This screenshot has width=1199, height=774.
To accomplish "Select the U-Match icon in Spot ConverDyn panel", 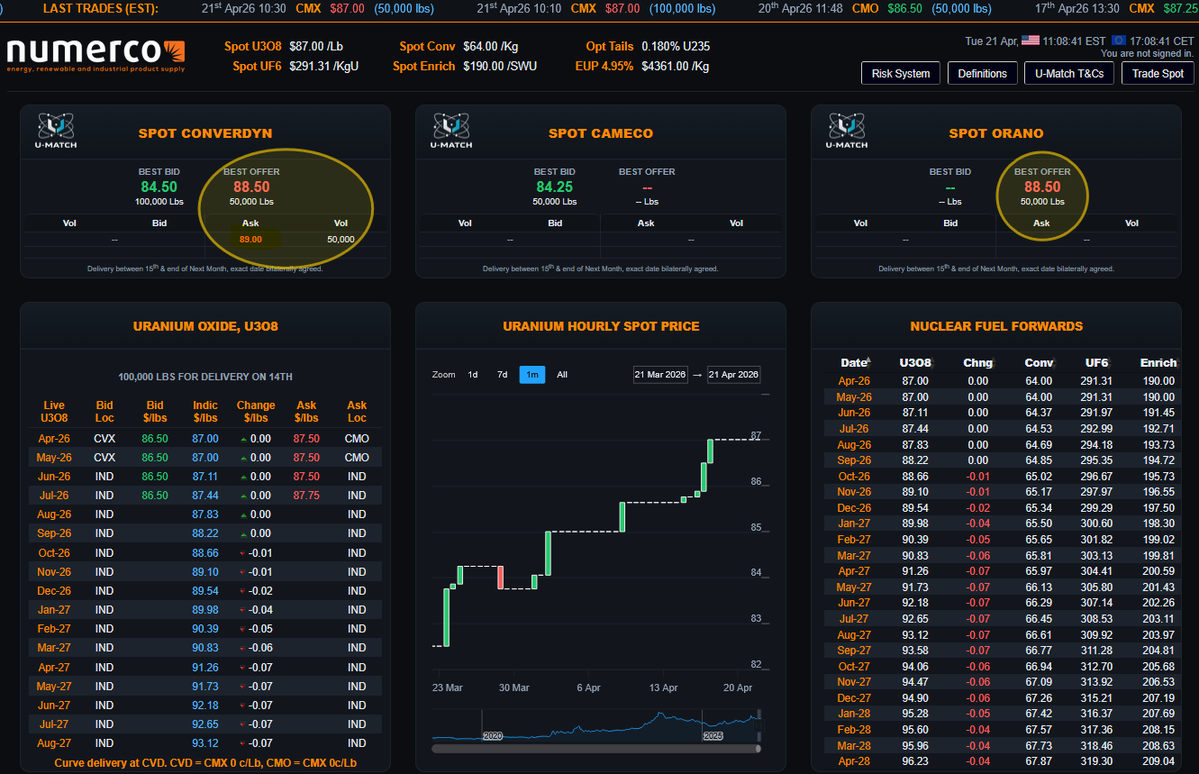I will point(55,128).
